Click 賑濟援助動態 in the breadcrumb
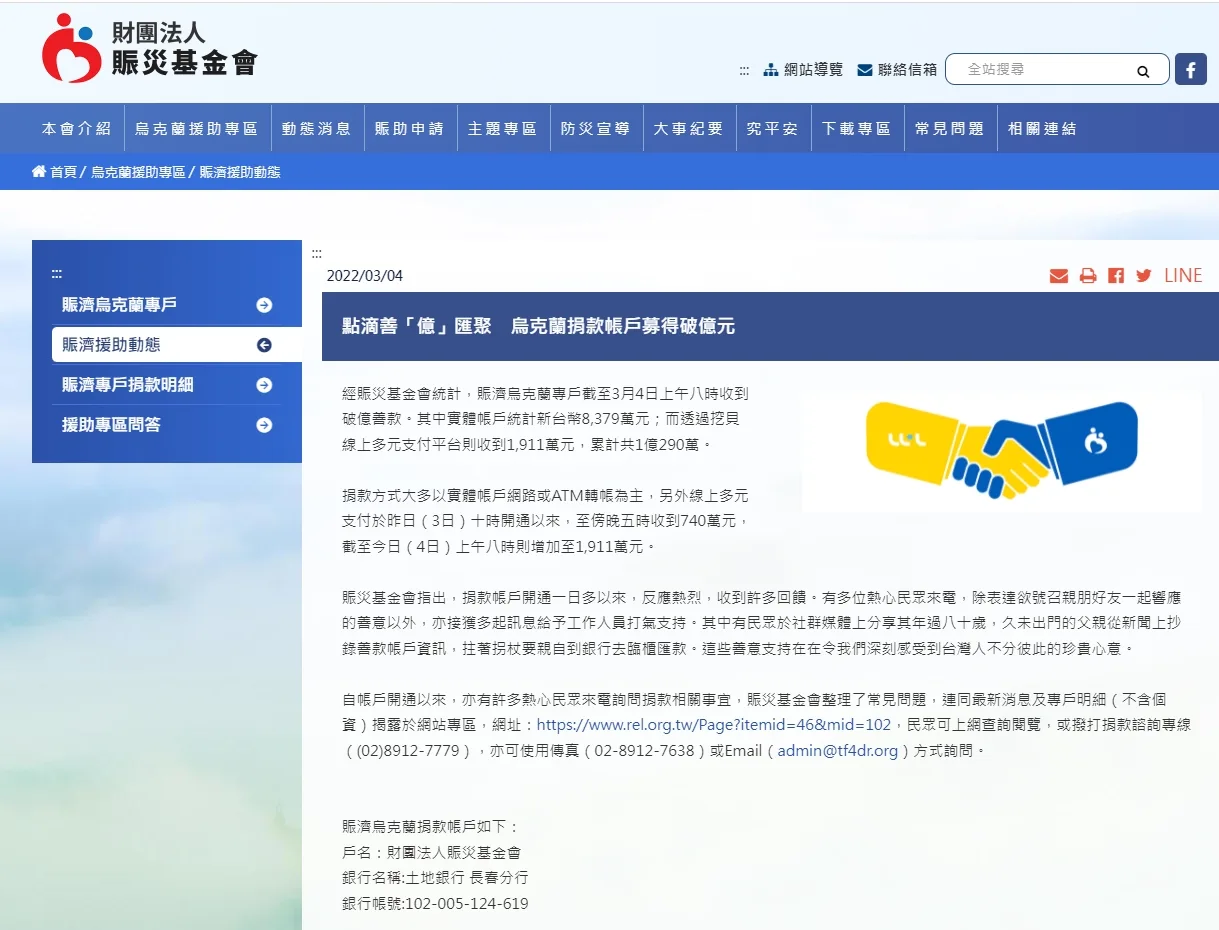This screenshot has height=930, width=1219. pos(240,172)
